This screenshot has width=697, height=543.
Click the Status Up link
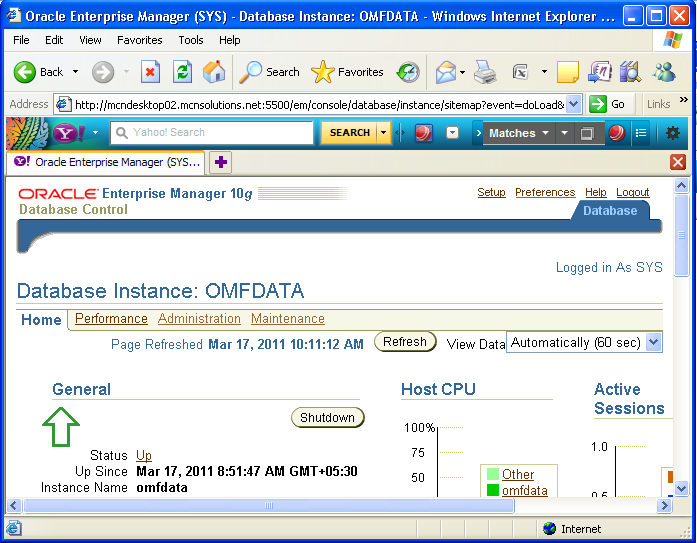coord(144,455)
